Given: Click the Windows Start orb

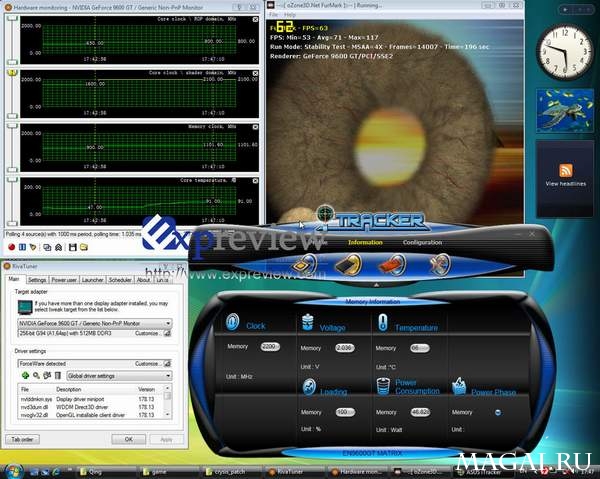Looking at the screenshot, I should click(x=13, y=471).
